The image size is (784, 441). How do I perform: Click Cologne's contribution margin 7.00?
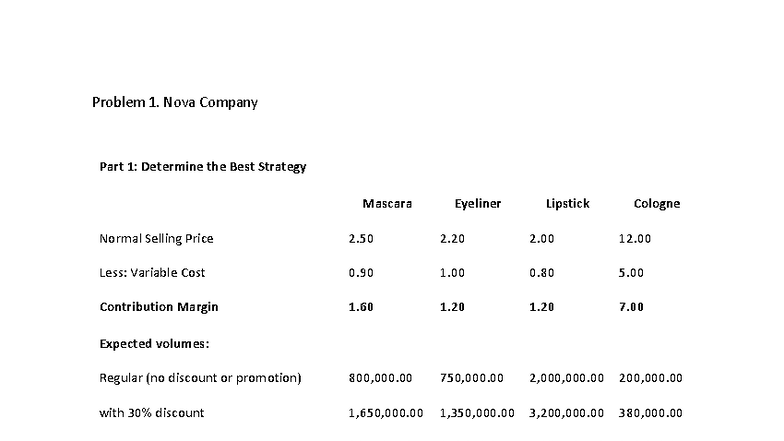[631, 307]
